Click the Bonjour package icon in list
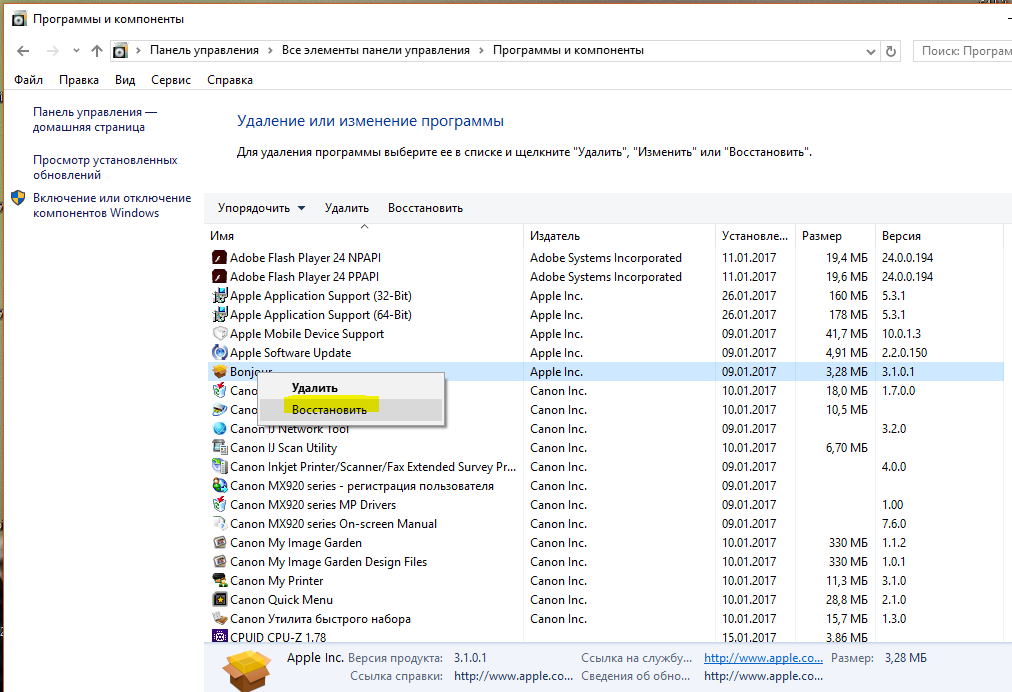1012x692 pixels. pos(219,372)
